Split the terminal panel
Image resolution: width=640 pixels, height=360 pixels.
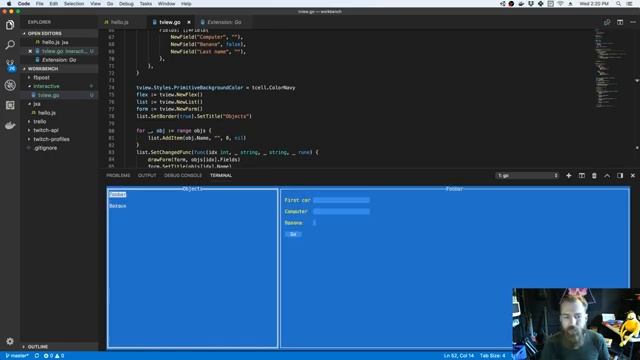(x=582, y=176)
